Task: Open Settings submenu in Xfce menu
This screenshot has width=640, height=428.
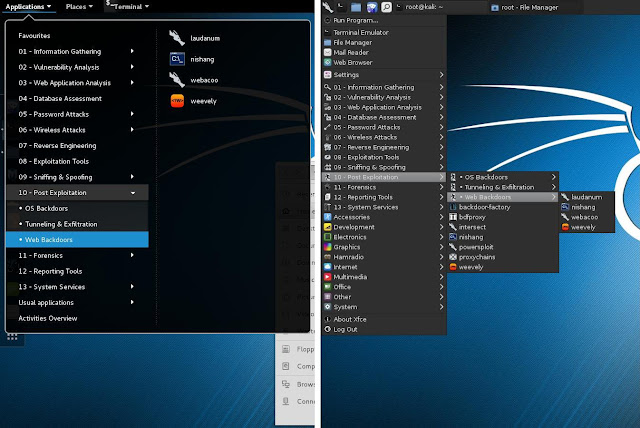Action: (384, 75)
